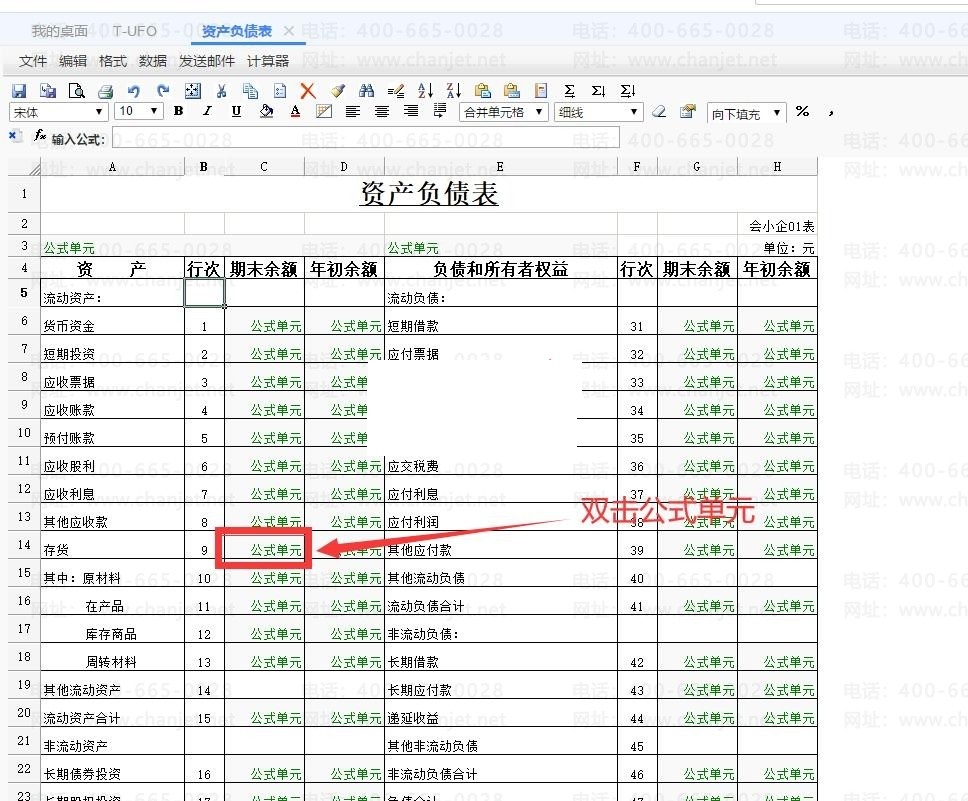The height and width of the screenshot is (801, 968).
Task: Click the Print printer icon
Action: point(106,91)
